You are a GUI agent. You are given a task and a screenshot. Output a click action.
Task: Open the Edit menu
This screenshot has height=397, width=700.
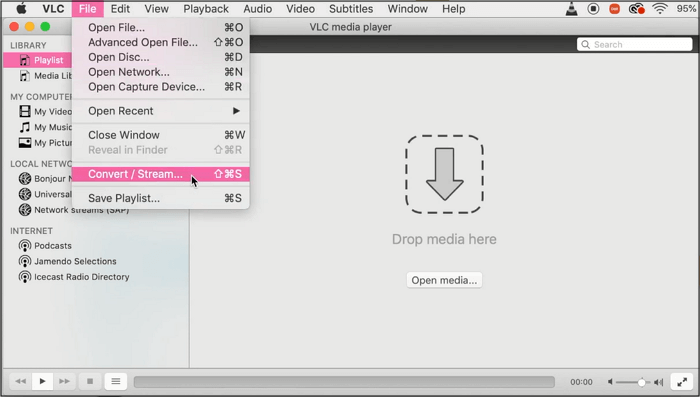[x=120, y=8]
